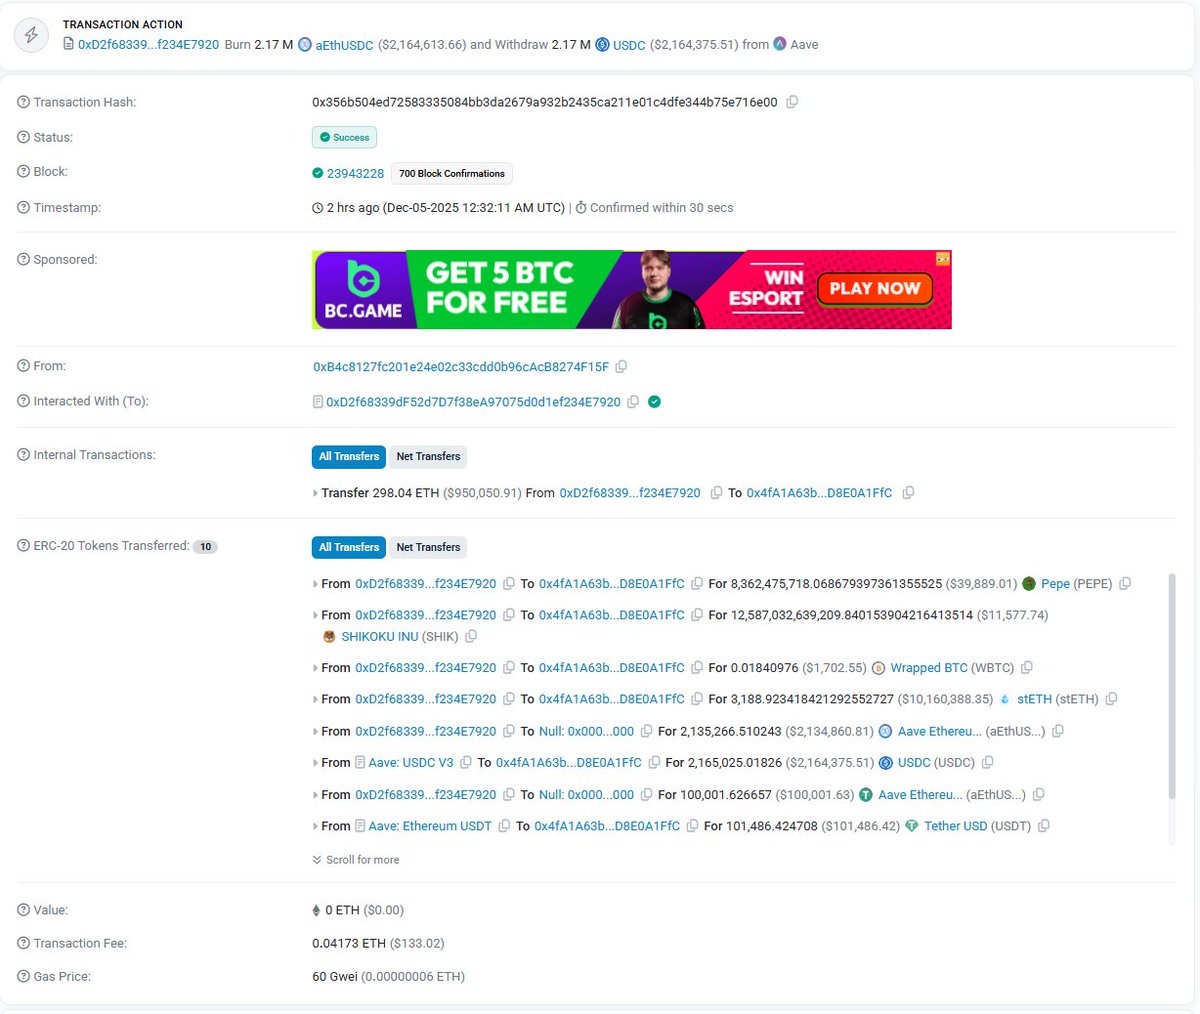1200x1014 pixels.
Task: Copy the stETH token address
Action: click(x=1111, y=700)
